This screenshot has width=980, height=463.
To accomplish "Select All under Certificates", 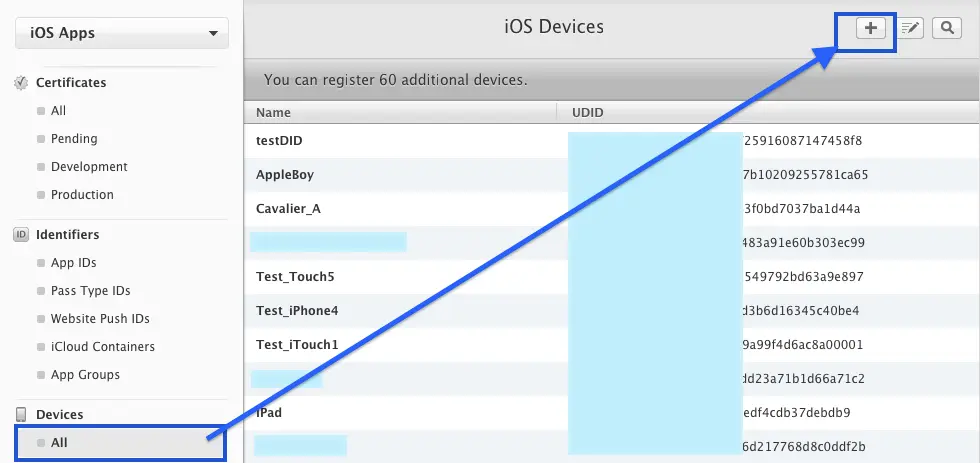I will [x=58, y=111].
